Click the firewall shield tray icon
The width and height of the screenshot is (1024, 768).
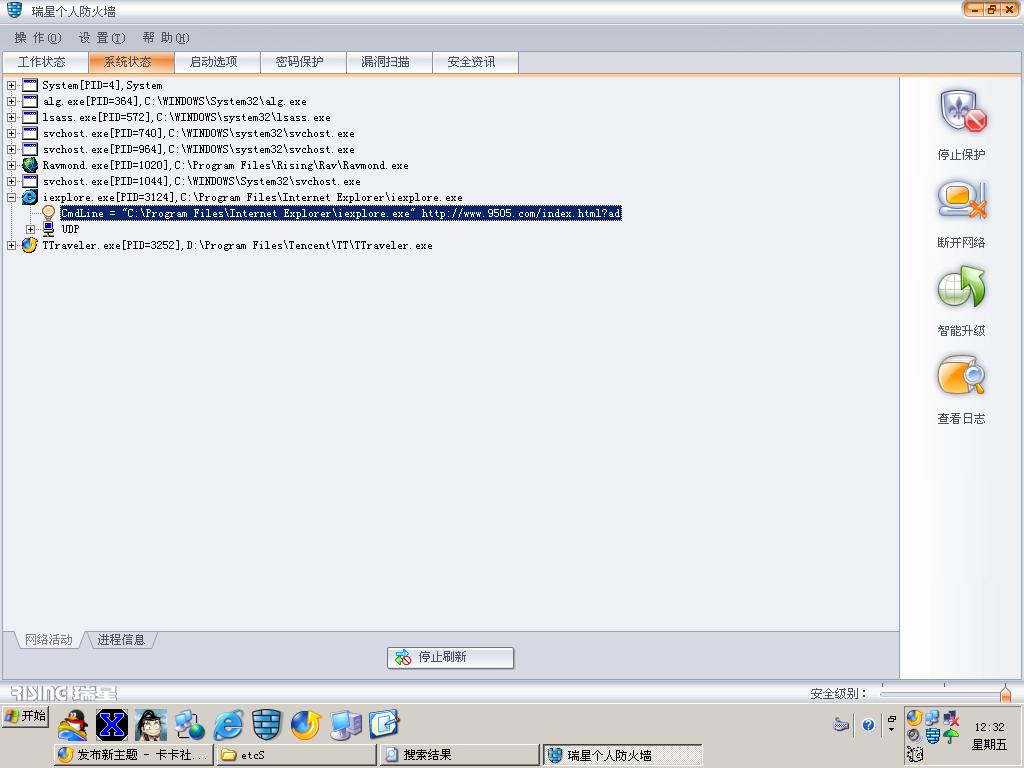tap(933, 737)
